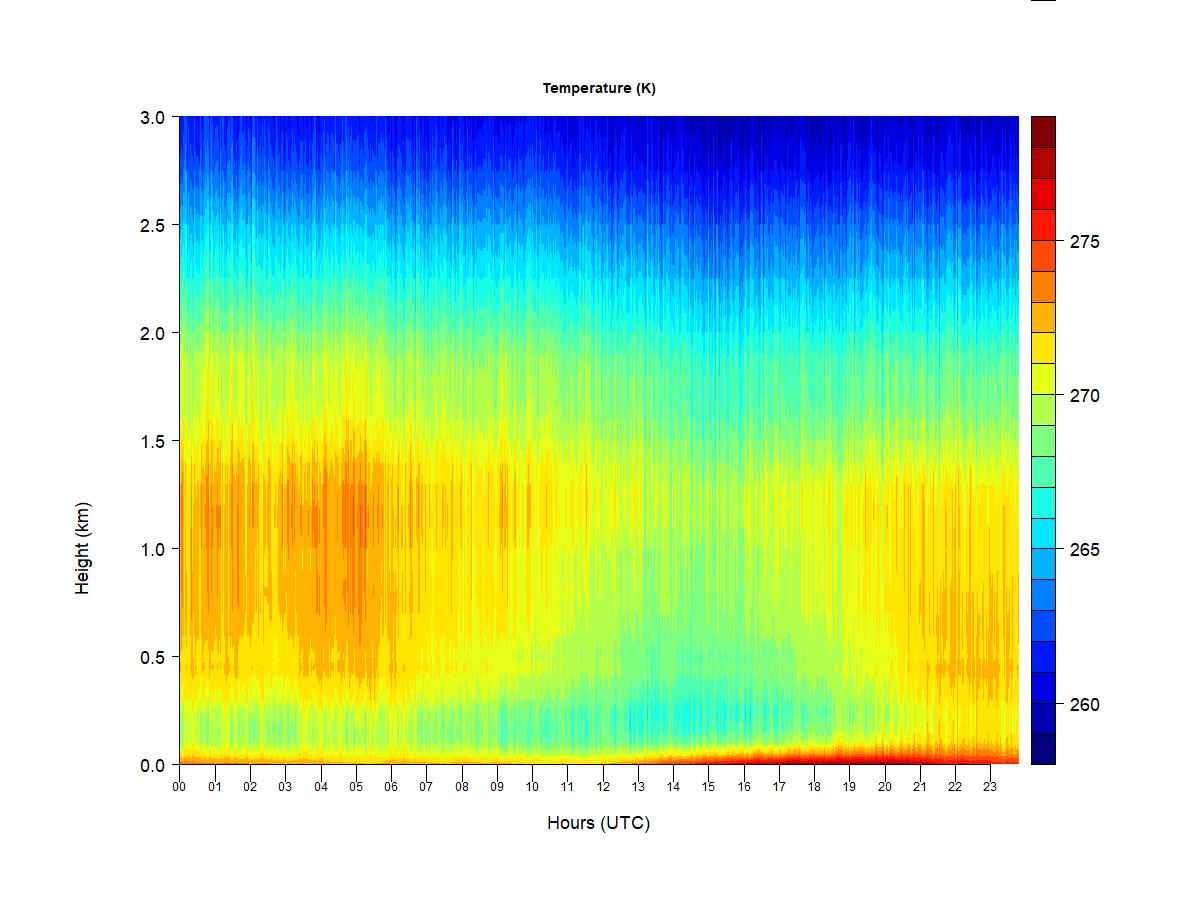Click the 'Height (km)' axis label
Viewport: 1200px width, 900px height.
pyautogui.click(x=83, y=548)
